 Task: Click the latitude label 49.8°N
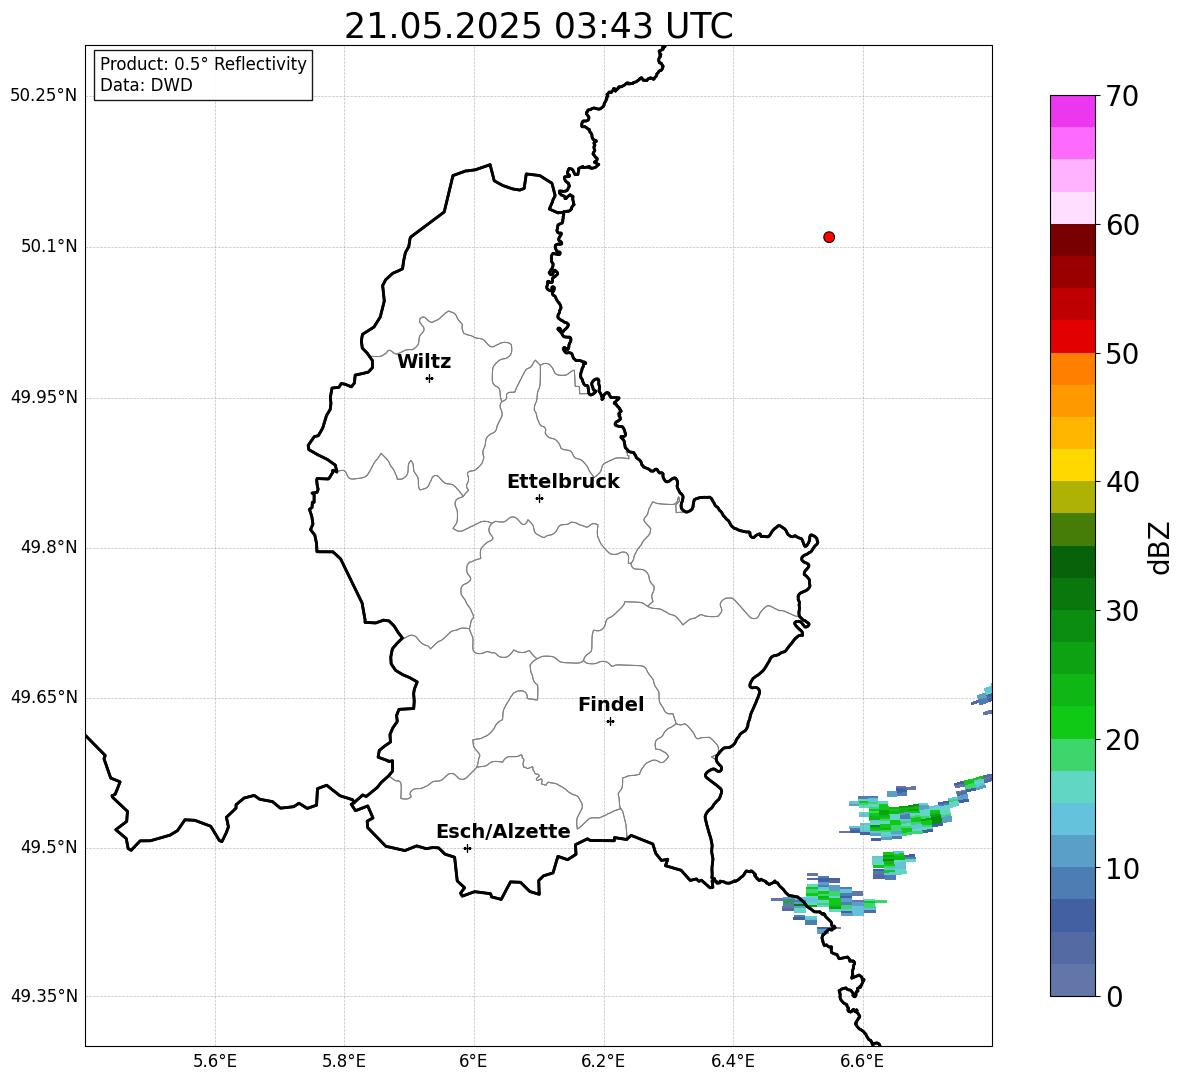click(49, 547)
